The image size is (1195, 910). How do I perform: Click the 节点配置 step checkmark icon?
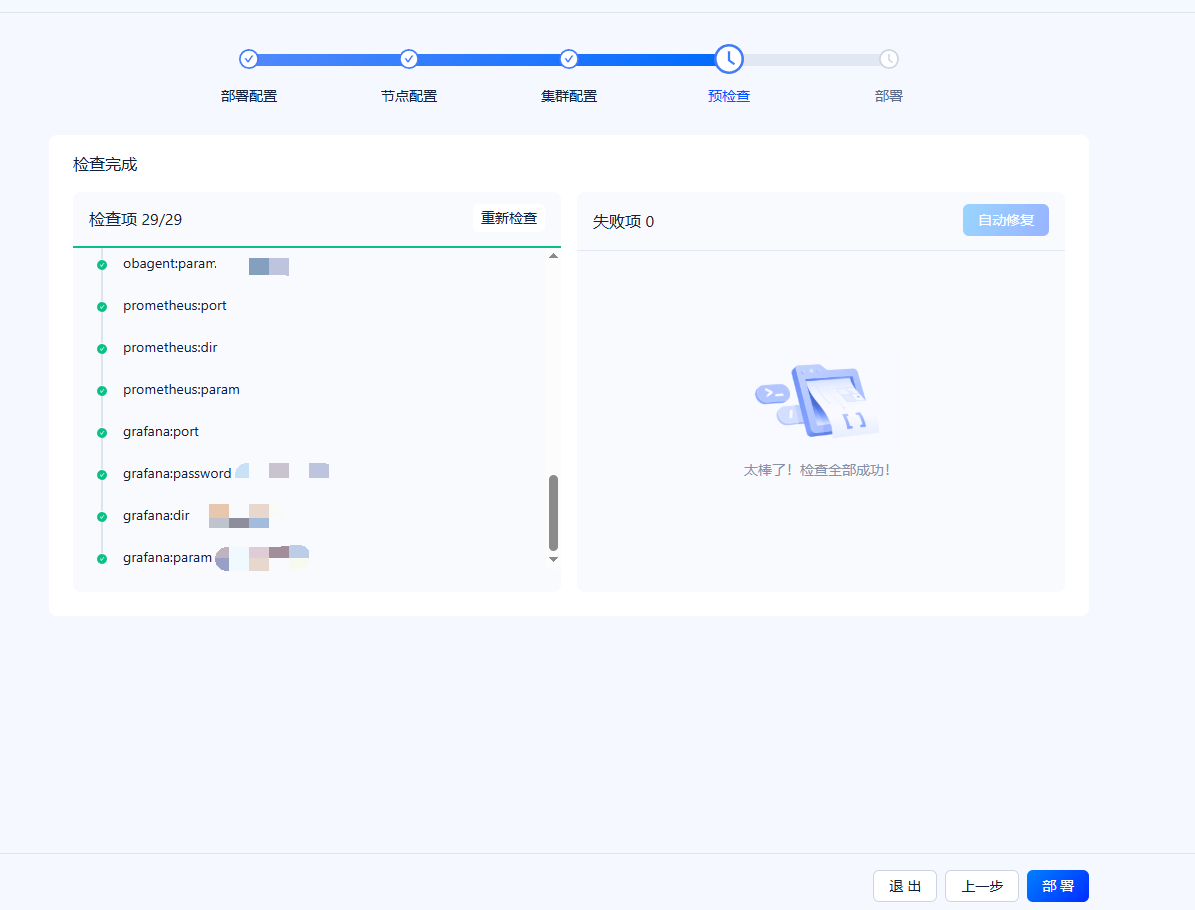click(408, 59)
